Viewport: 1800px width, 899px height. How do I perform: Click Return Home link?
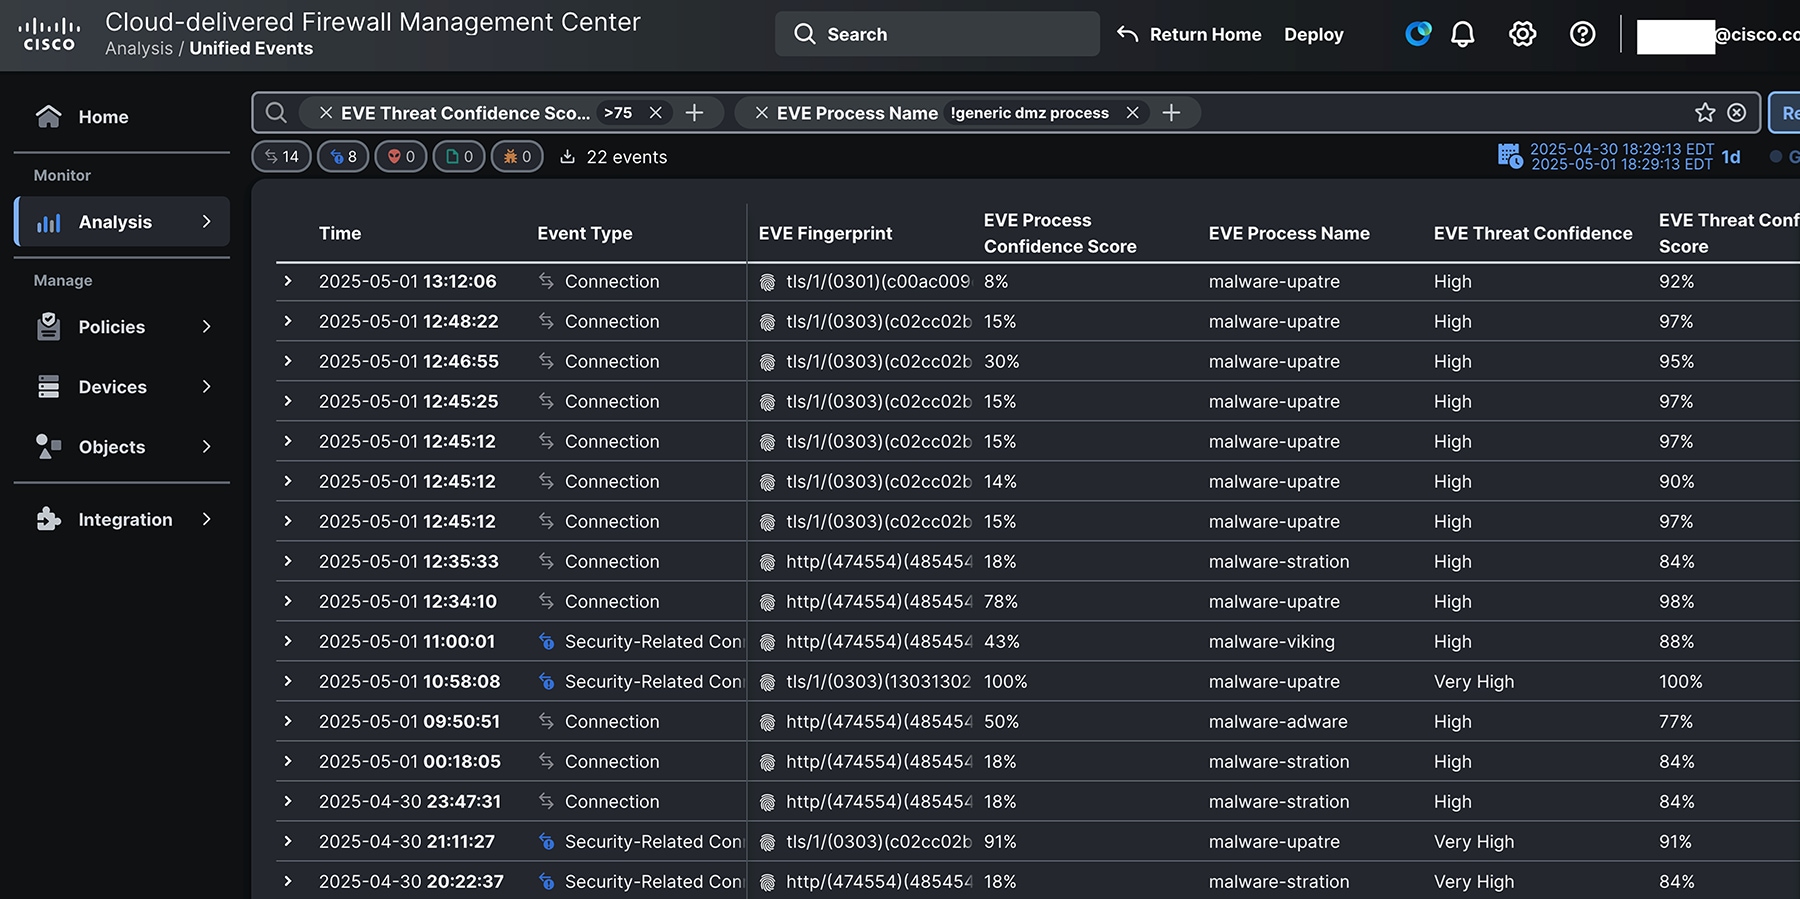(1205, 34)
